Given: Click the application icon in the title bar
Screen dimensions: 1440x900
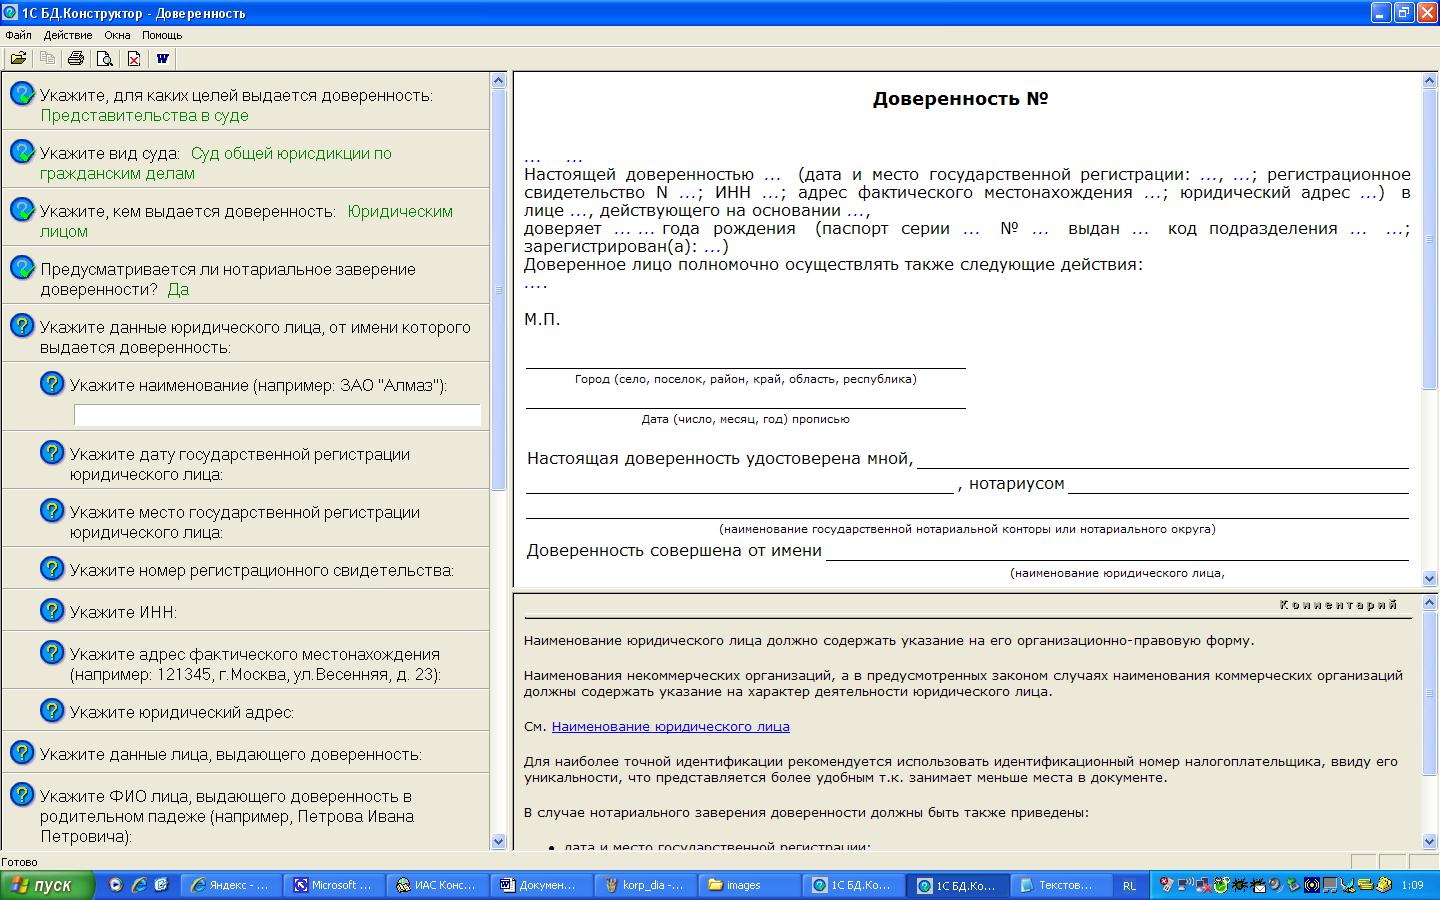Looking at the screenshot, I should (10, 13).
